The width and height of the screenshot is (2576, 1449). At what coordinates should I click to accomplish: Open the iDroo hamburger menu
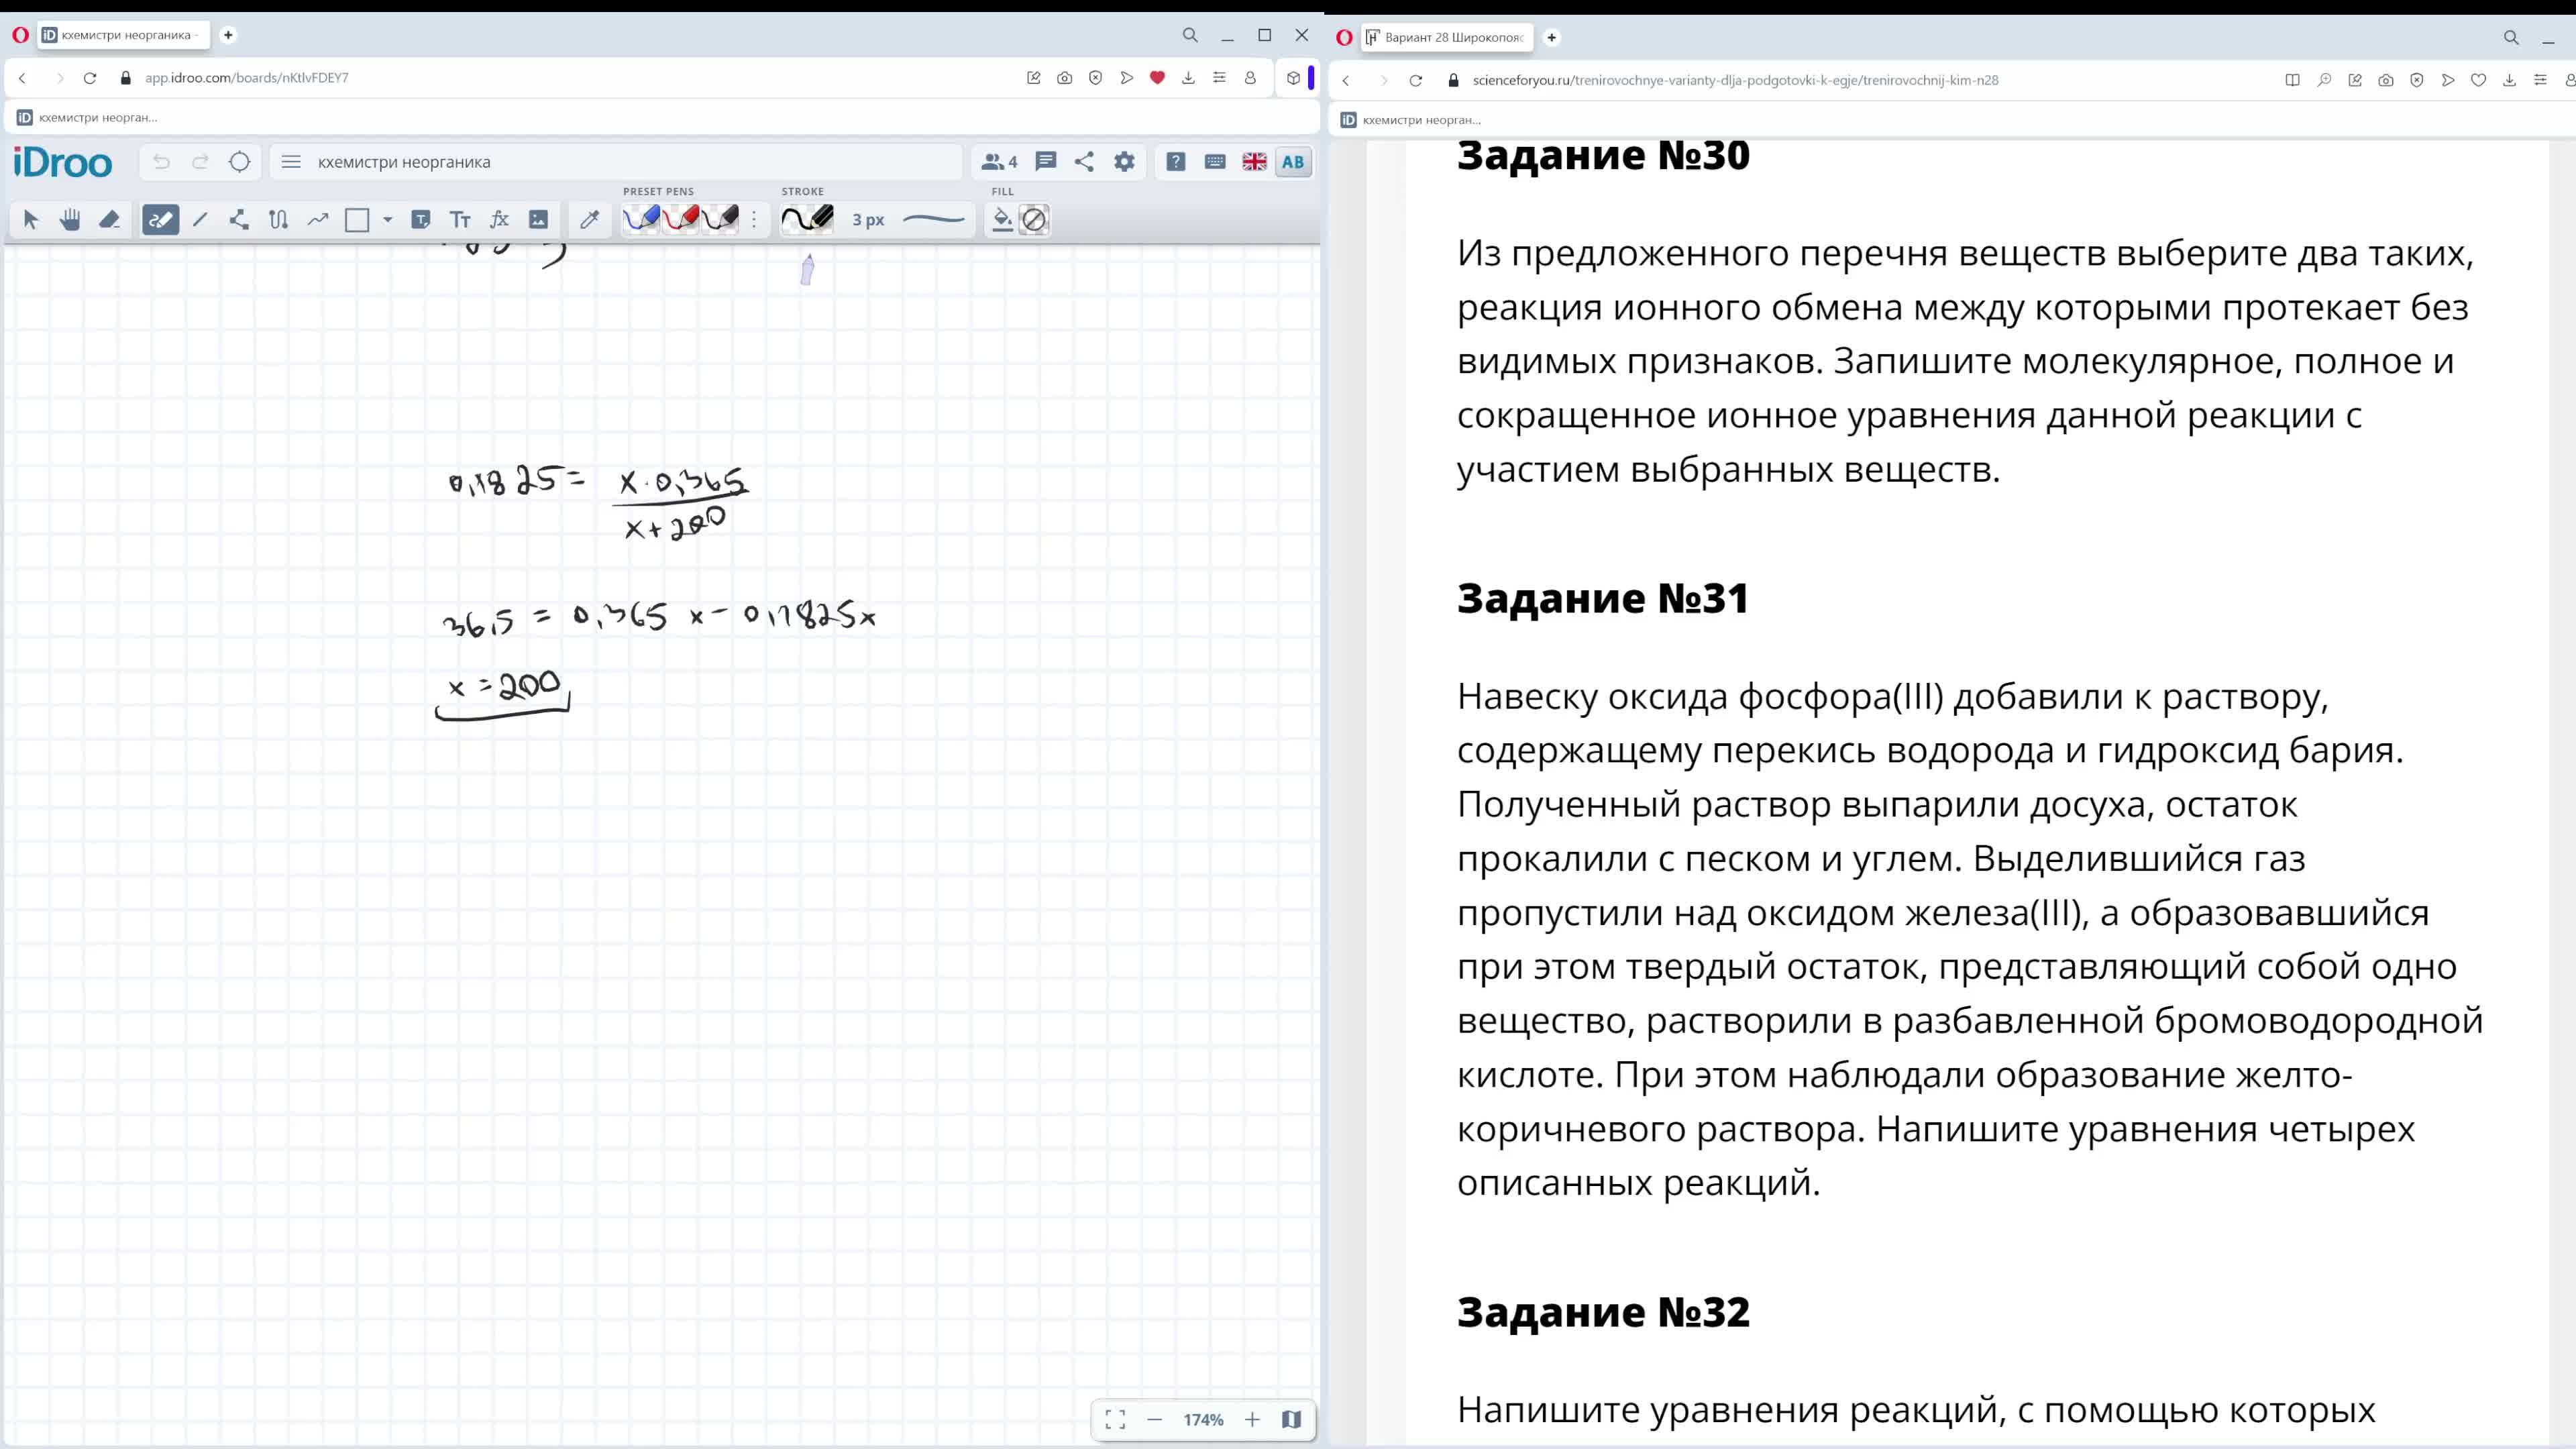[x=291, y=161]
